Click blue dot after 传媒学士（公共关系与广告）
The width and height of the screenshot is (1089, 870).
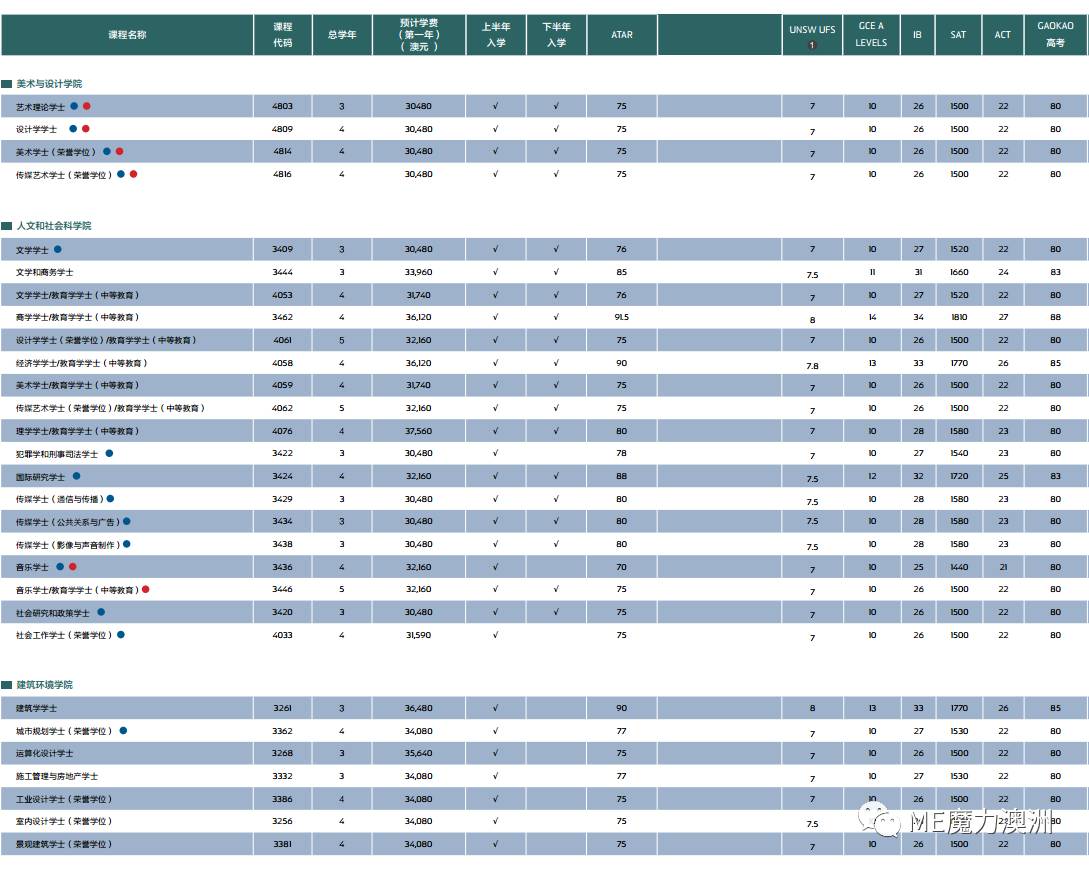coord(126,521)
